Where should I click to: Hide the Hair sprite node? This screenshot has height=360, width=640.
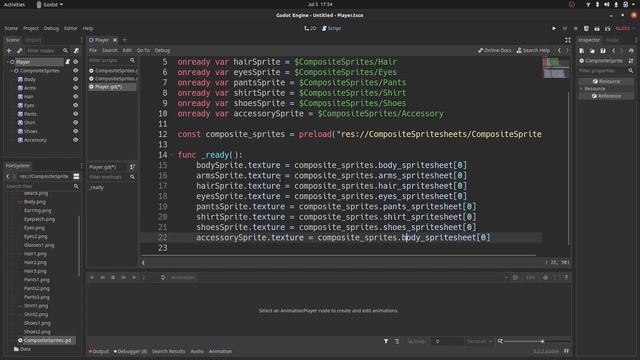pos(76,97)
